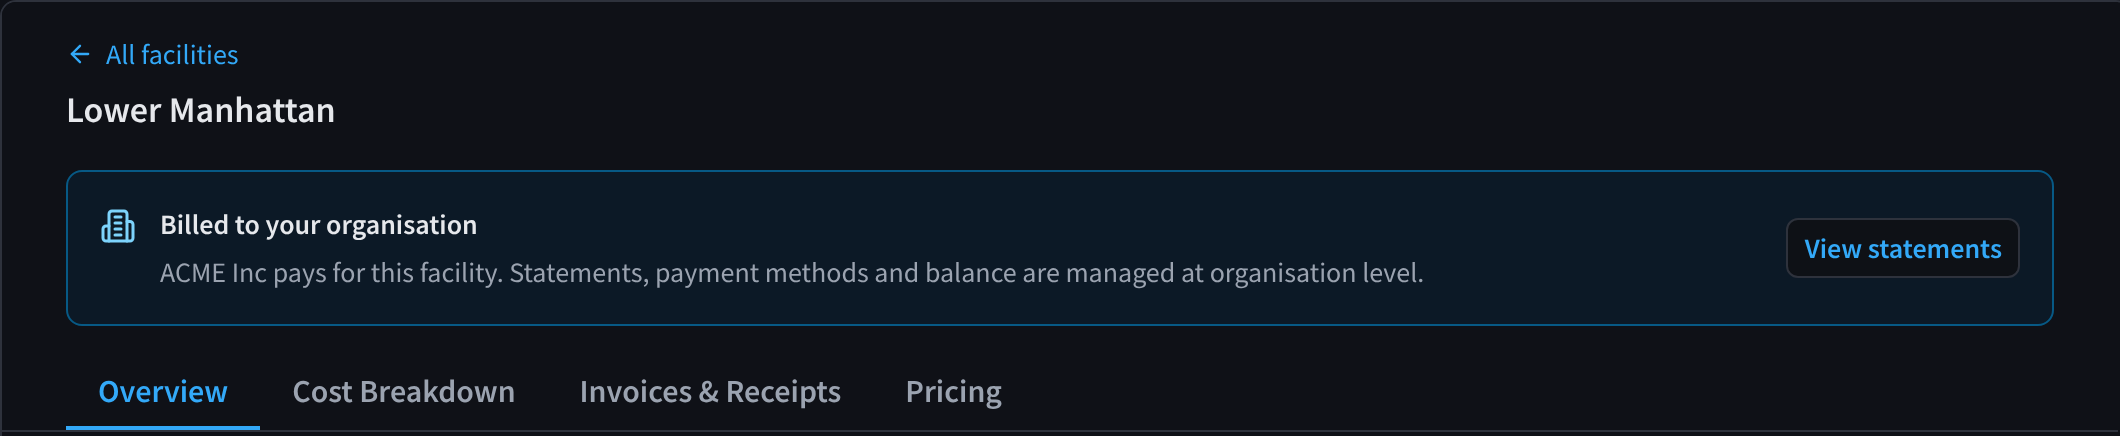Click the back arrow icon beside All facilities
The height and width of the screenshot is (436, 2120).
click(x=80, y=54)
